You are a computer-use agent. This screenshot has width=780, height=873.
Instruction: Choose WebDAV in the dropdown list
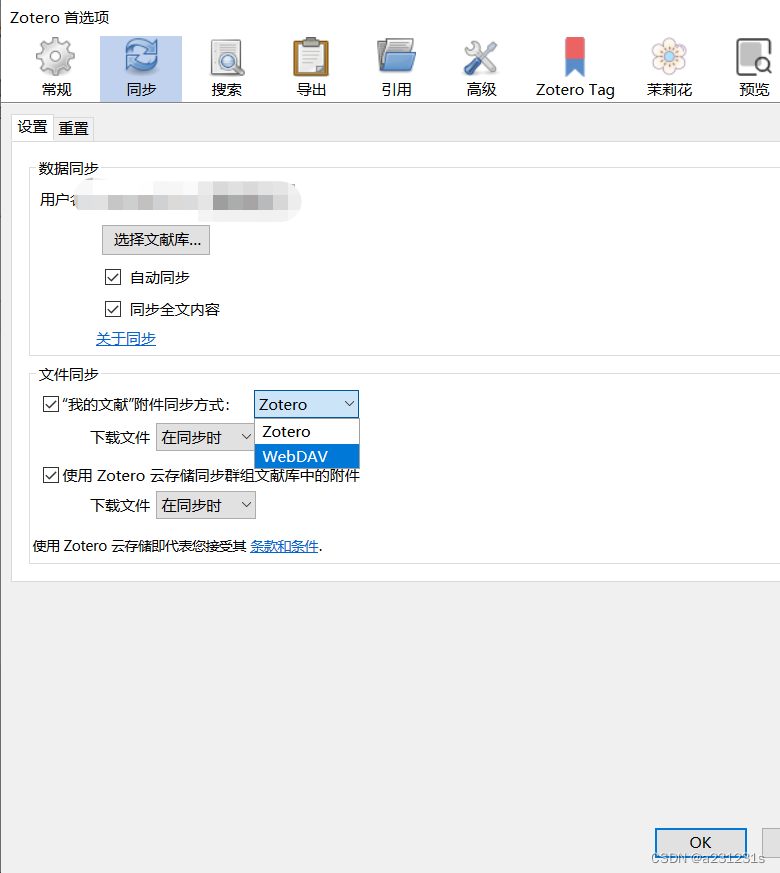point(307,456)
